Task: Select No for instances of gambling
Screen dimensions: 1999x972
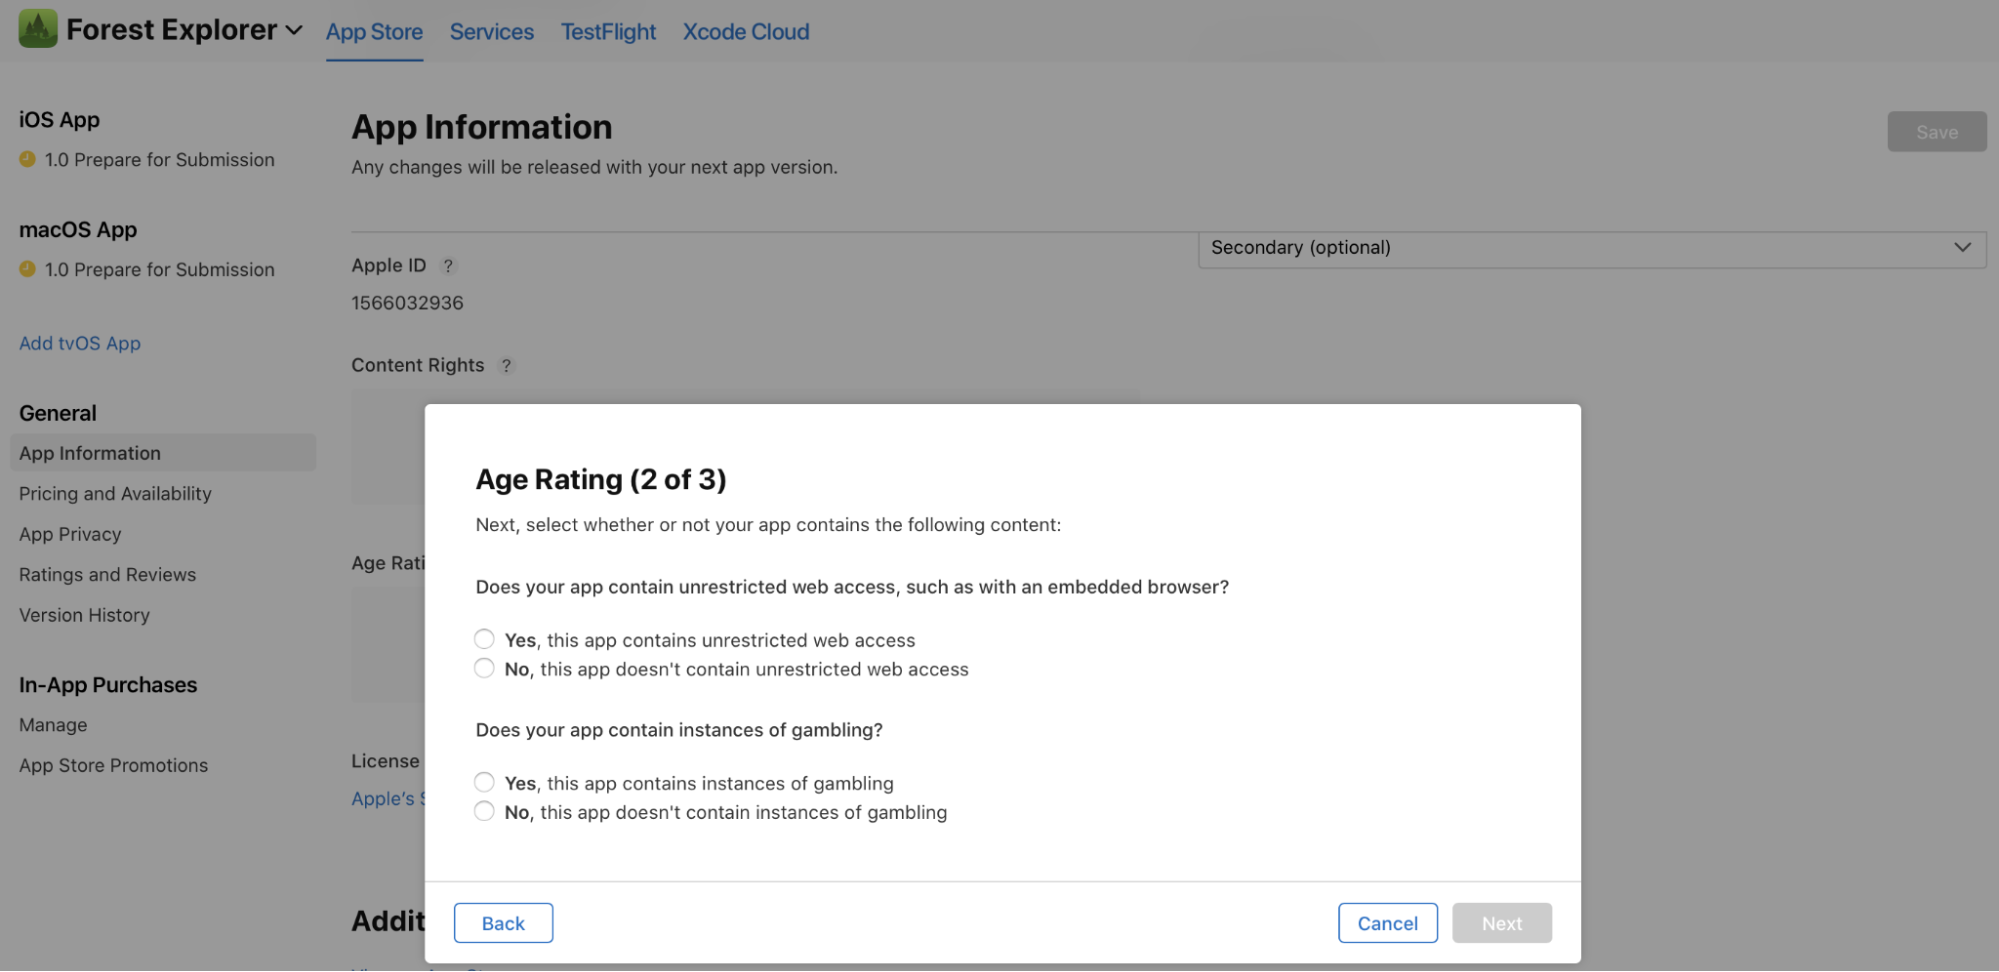Action: pyautogui.click(x=484, y=811)
